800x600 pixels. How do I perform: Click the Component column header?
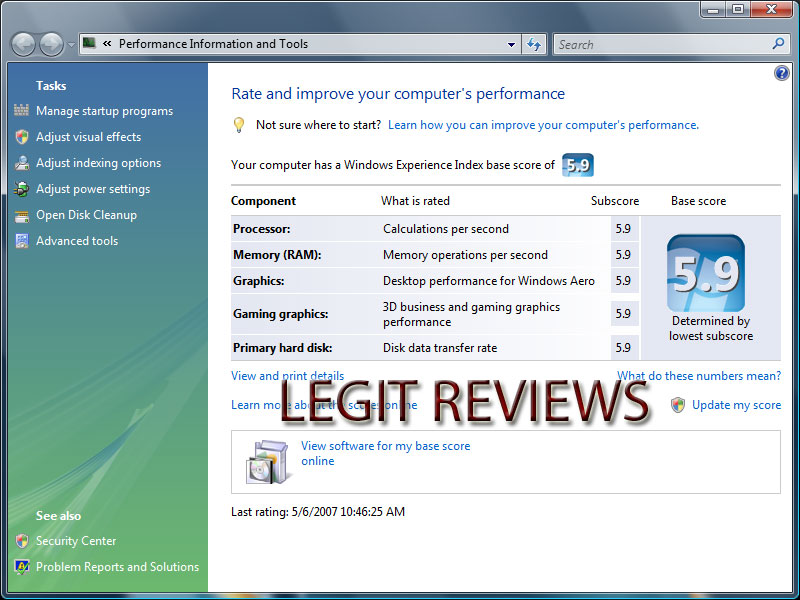tap(263, 201)
